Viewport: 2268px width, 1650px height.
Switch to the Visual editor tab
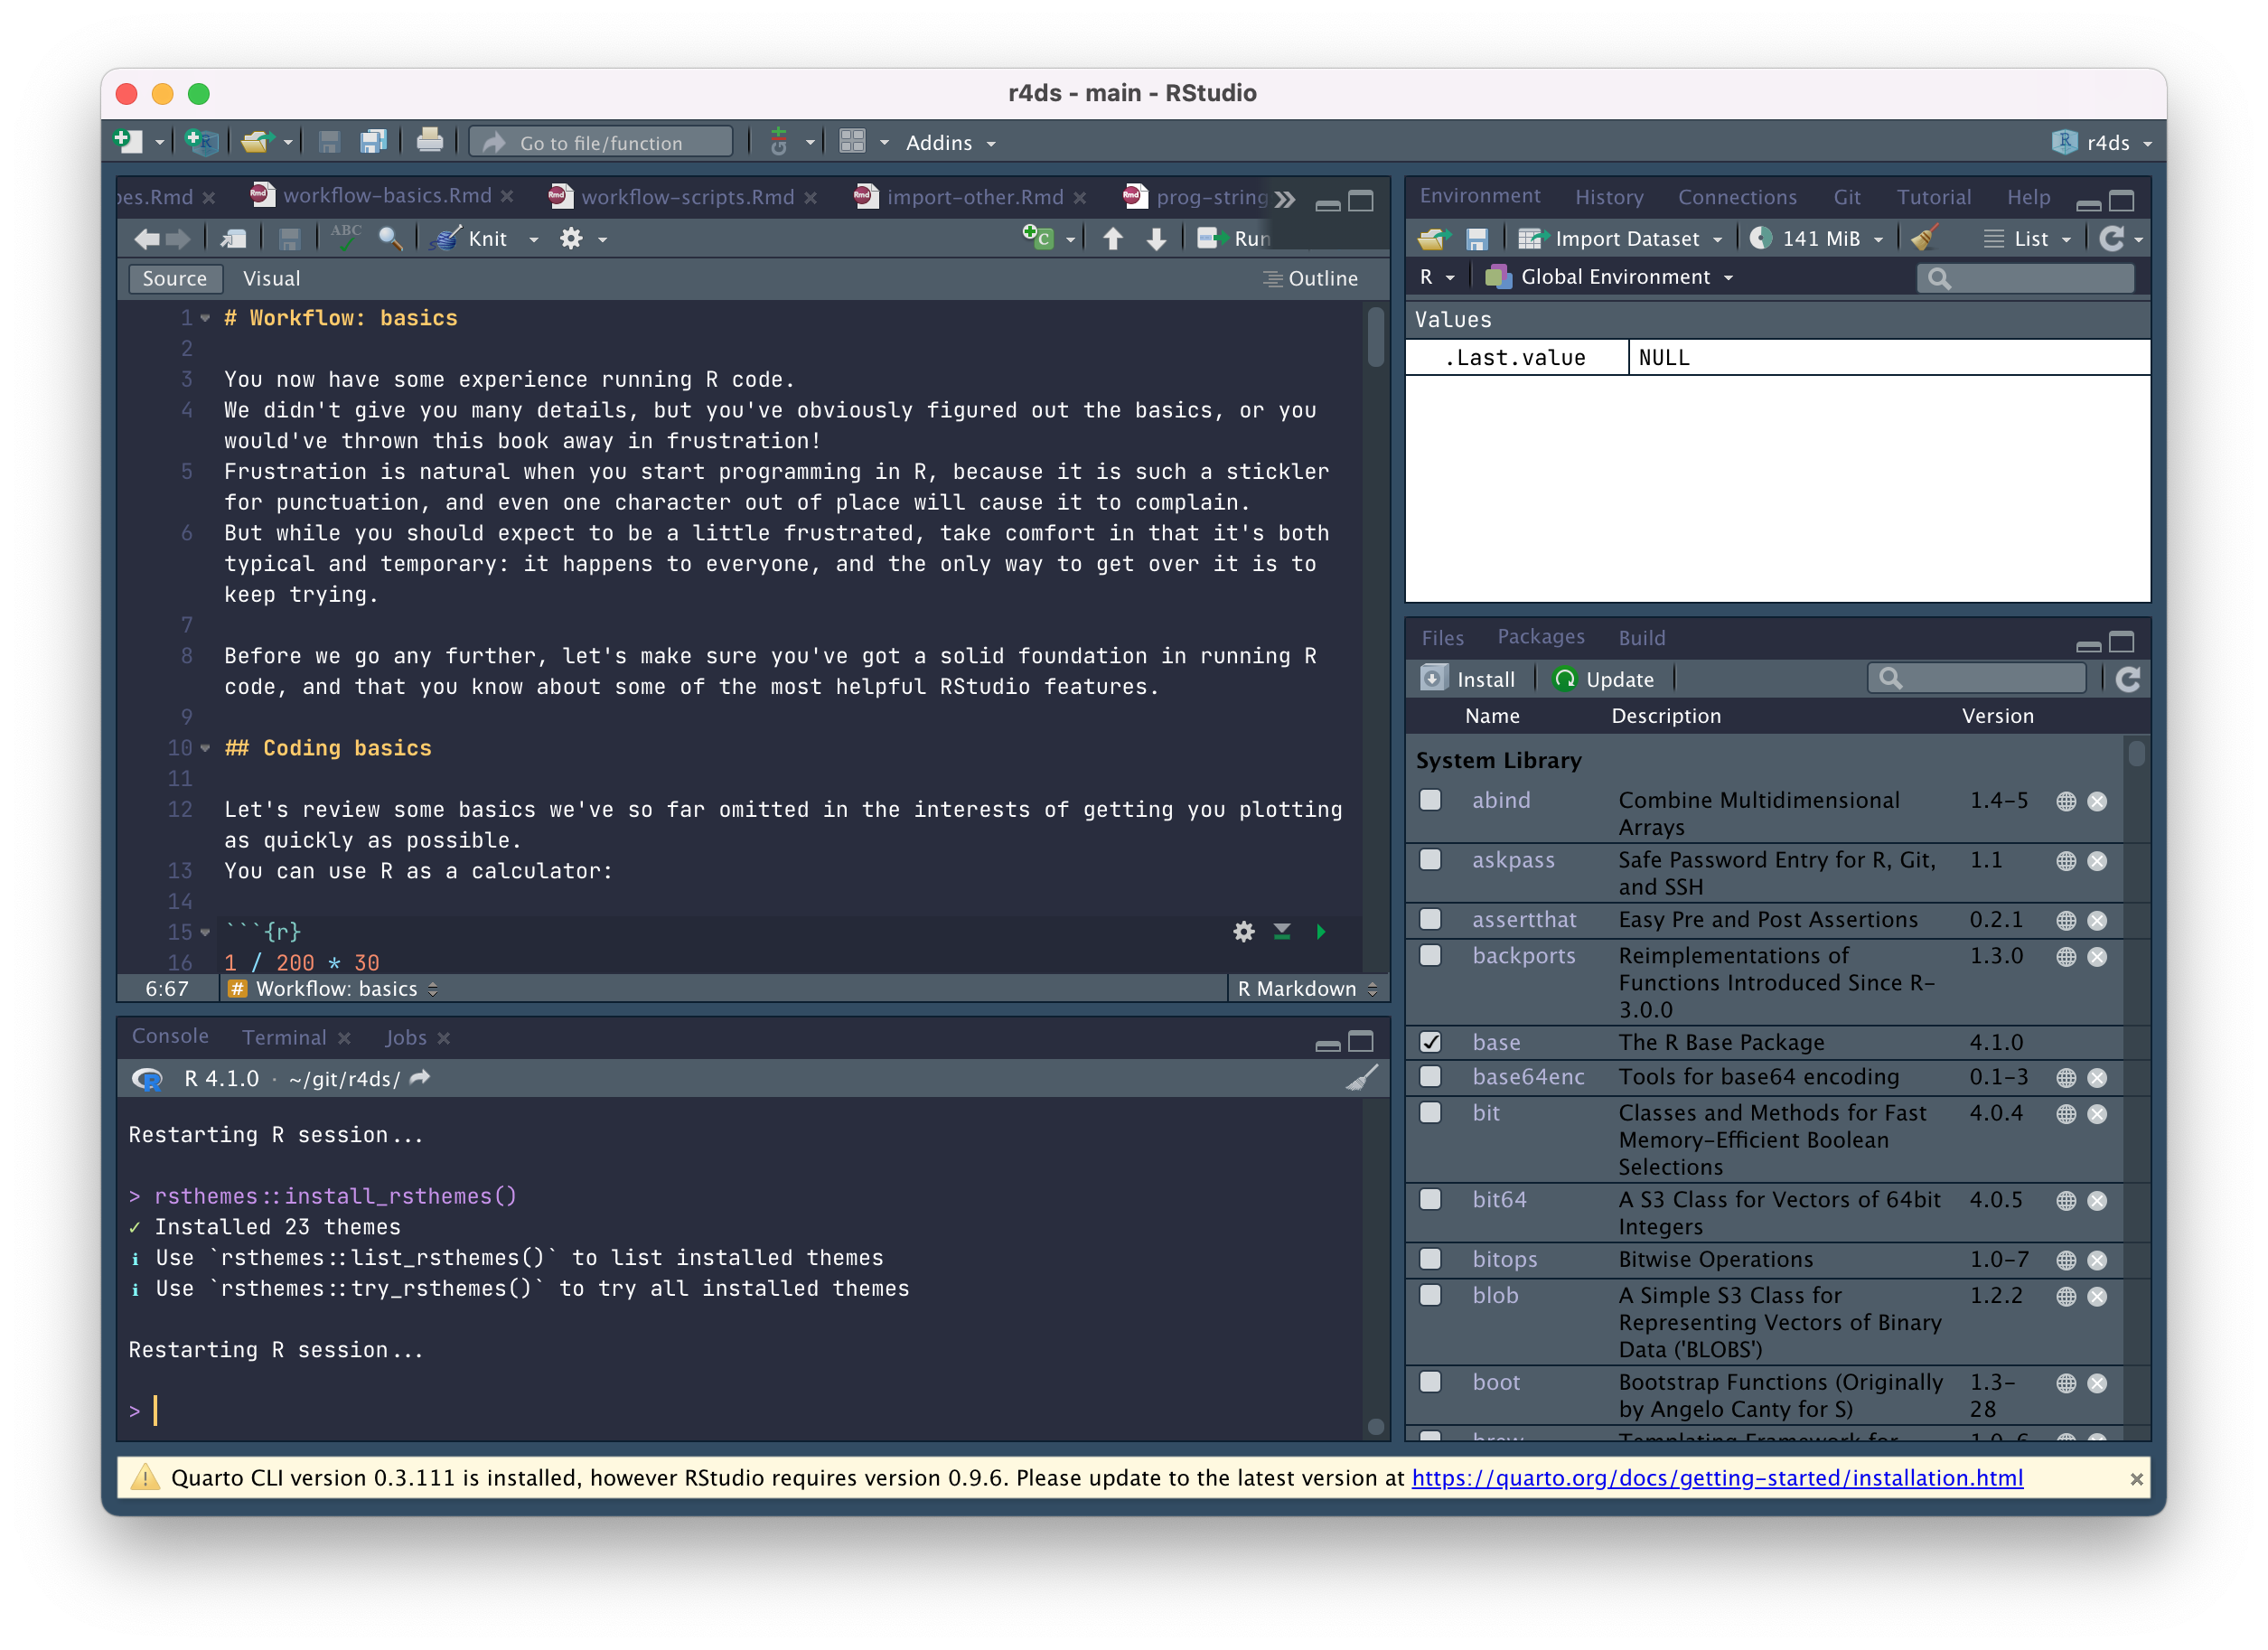pos(271,278)
